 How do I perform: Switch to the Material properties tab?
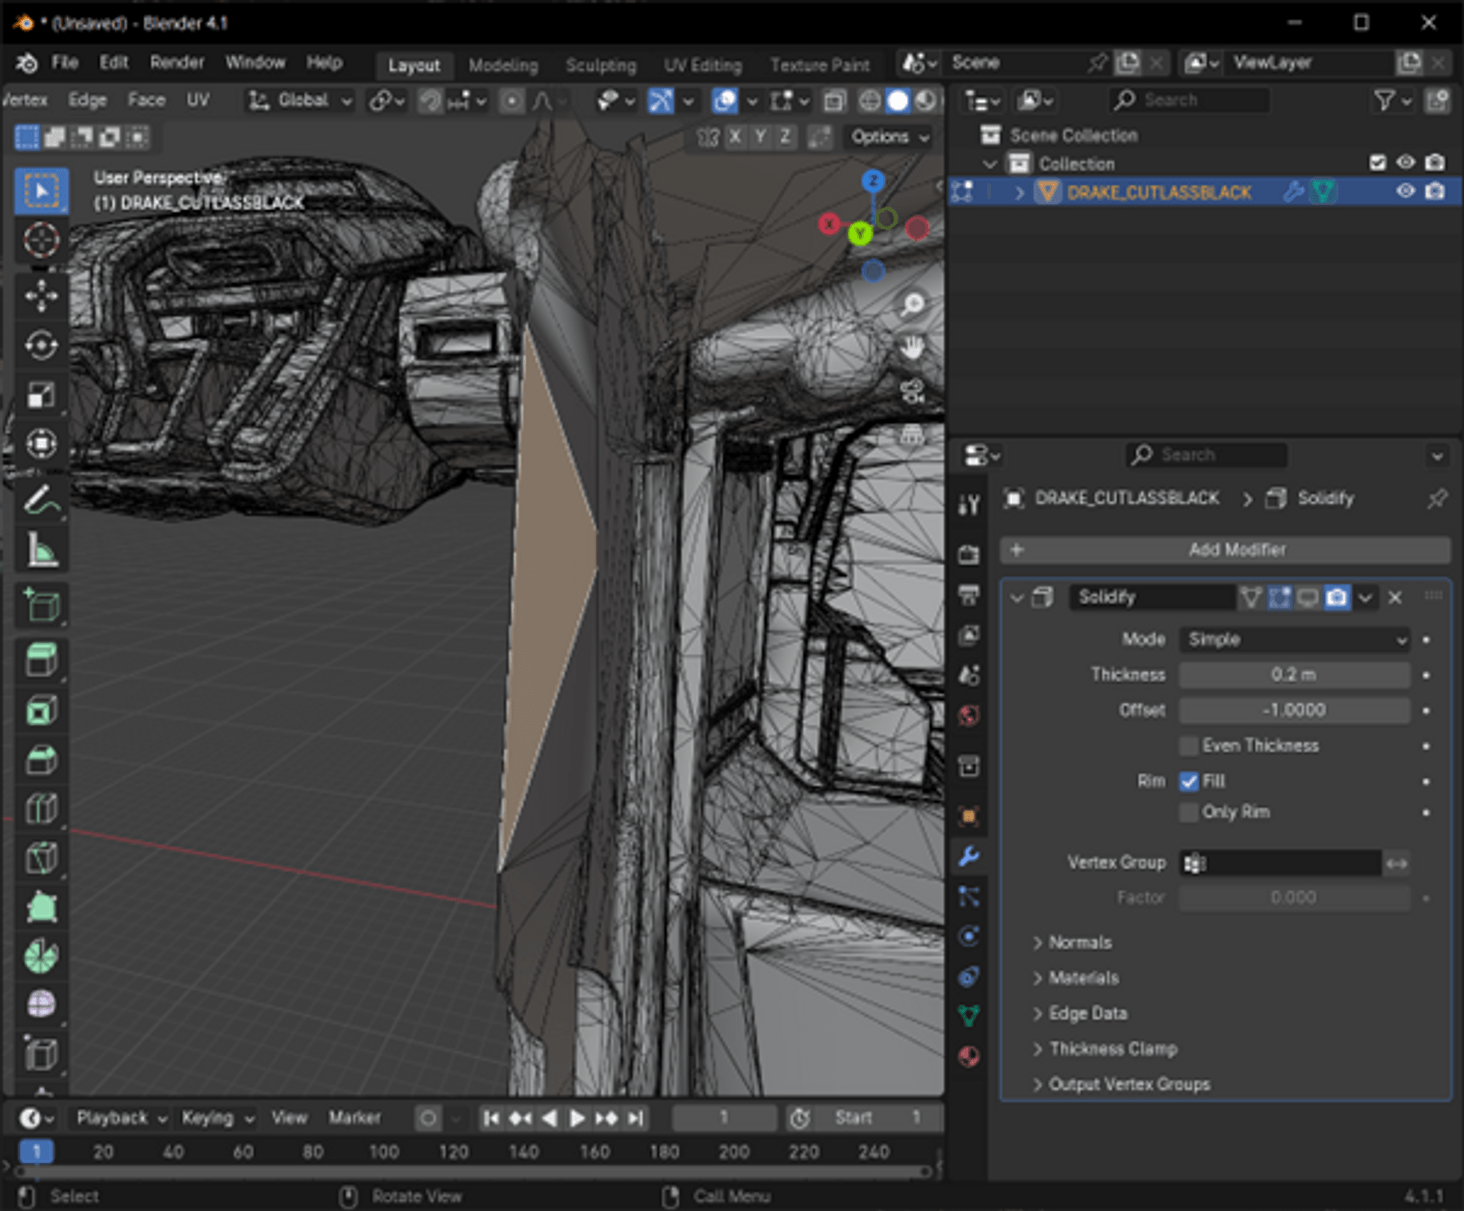coord(968,1056)
